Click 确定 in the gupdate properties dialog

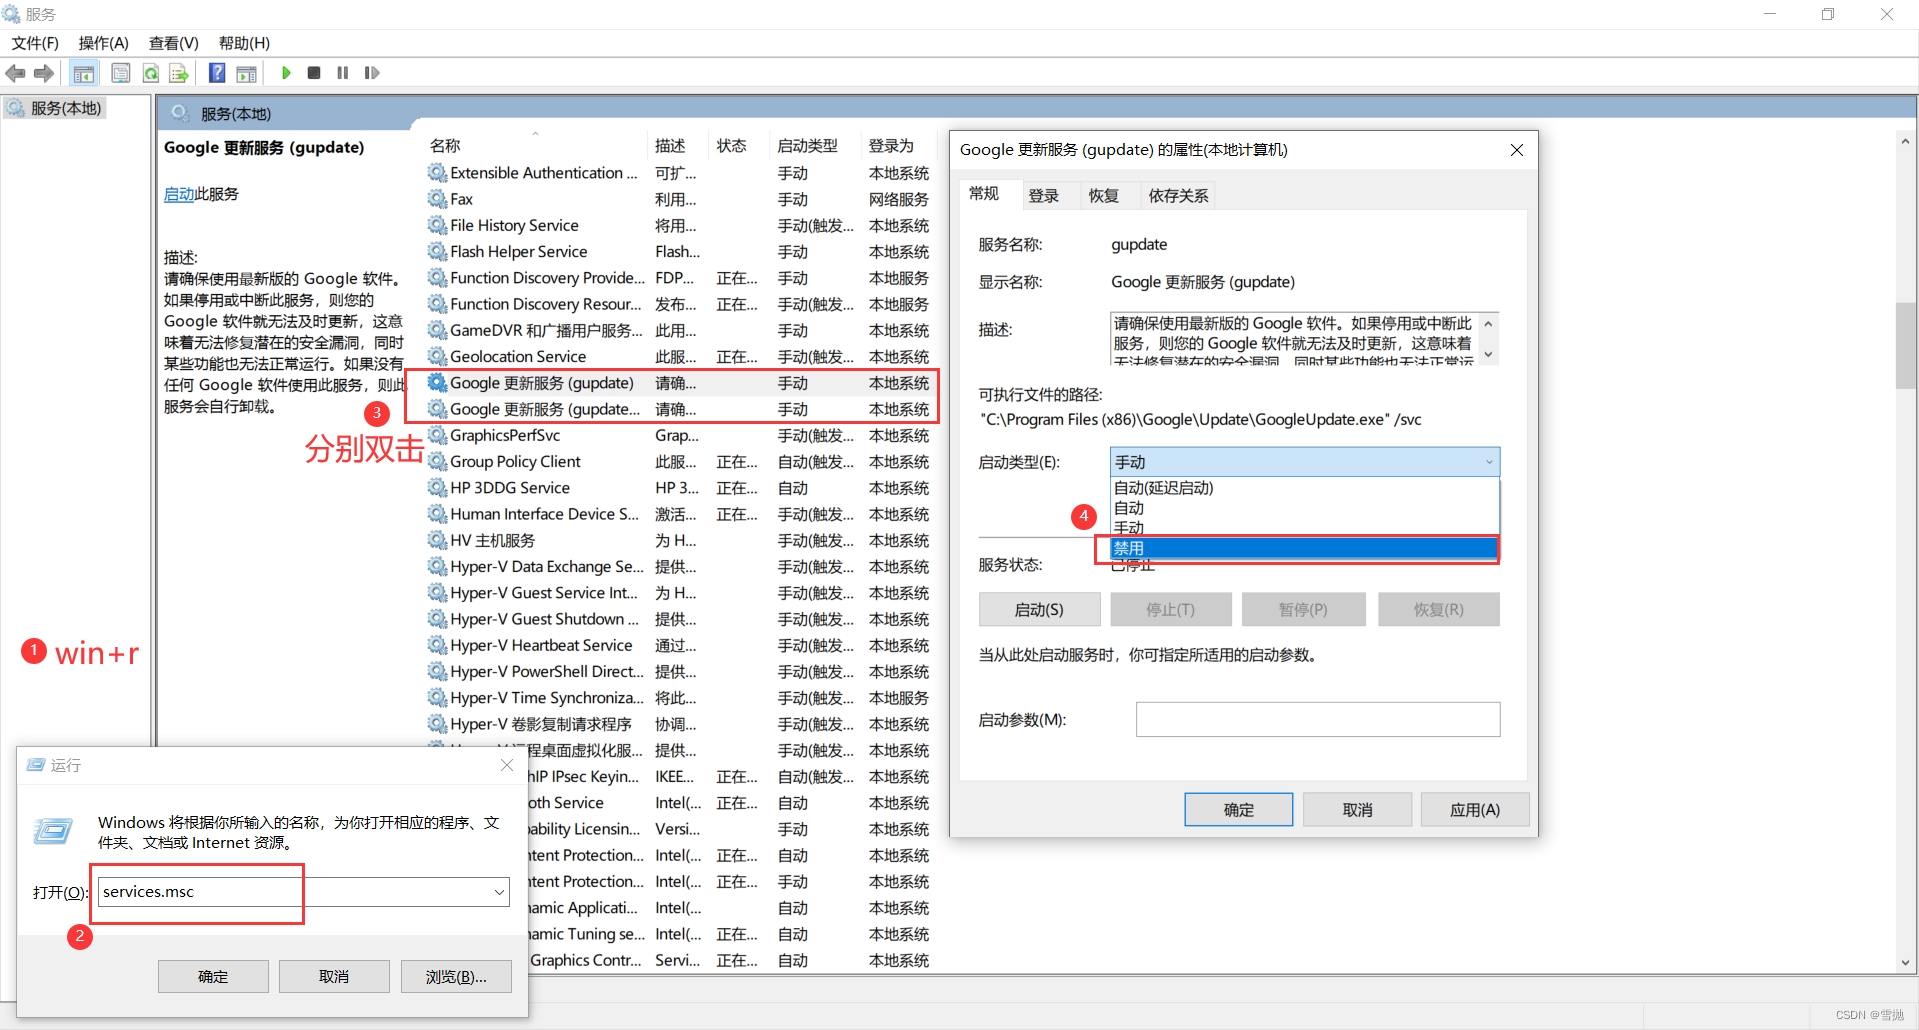1238,810
